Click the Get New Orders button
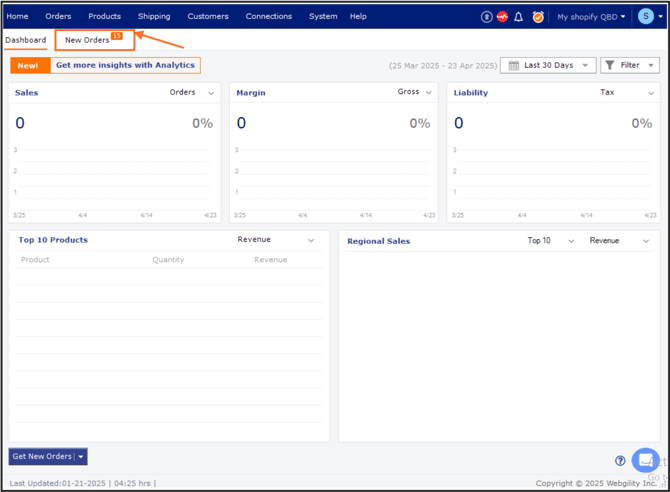 pos(41,457)
